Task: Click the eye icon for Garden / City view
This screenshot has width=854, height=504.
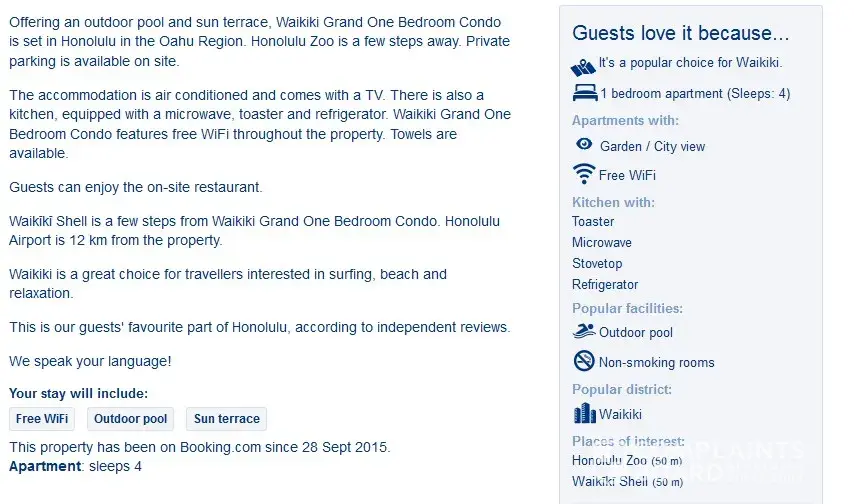Action: pos(584,145)
